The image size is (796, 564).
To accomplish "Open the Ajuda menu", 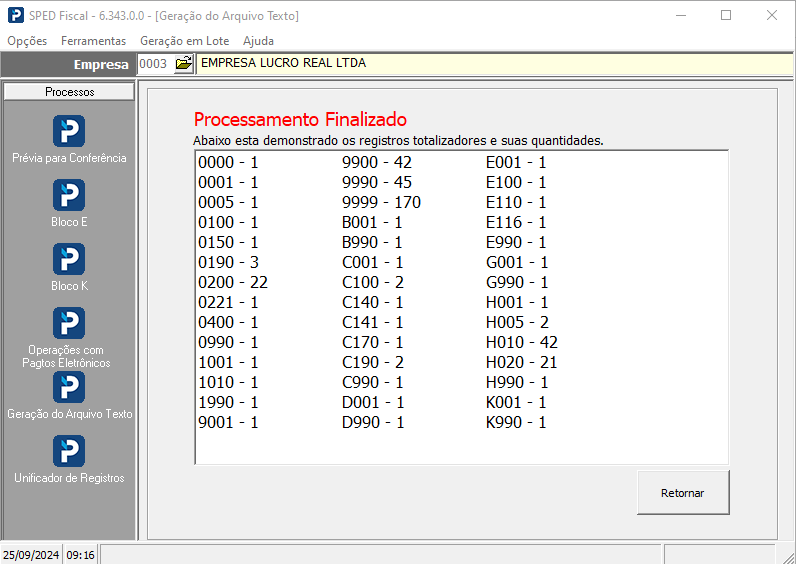I will tap(258, 41).
